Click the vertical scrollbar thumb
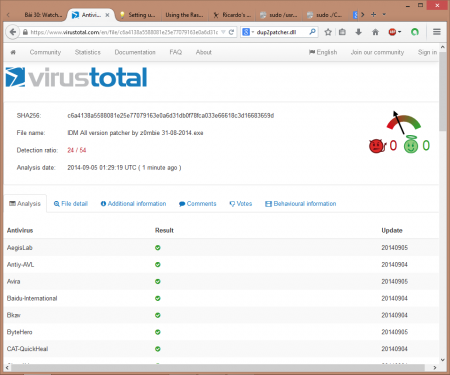 pos(443,92)
